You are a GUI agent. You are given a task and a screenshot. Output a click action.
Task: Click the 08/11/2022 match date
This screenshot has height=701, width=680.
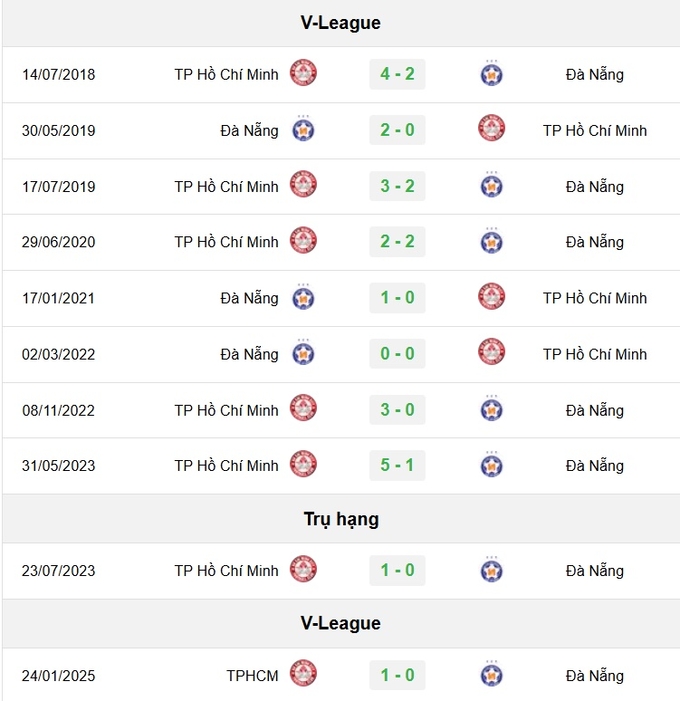[59, 410]
